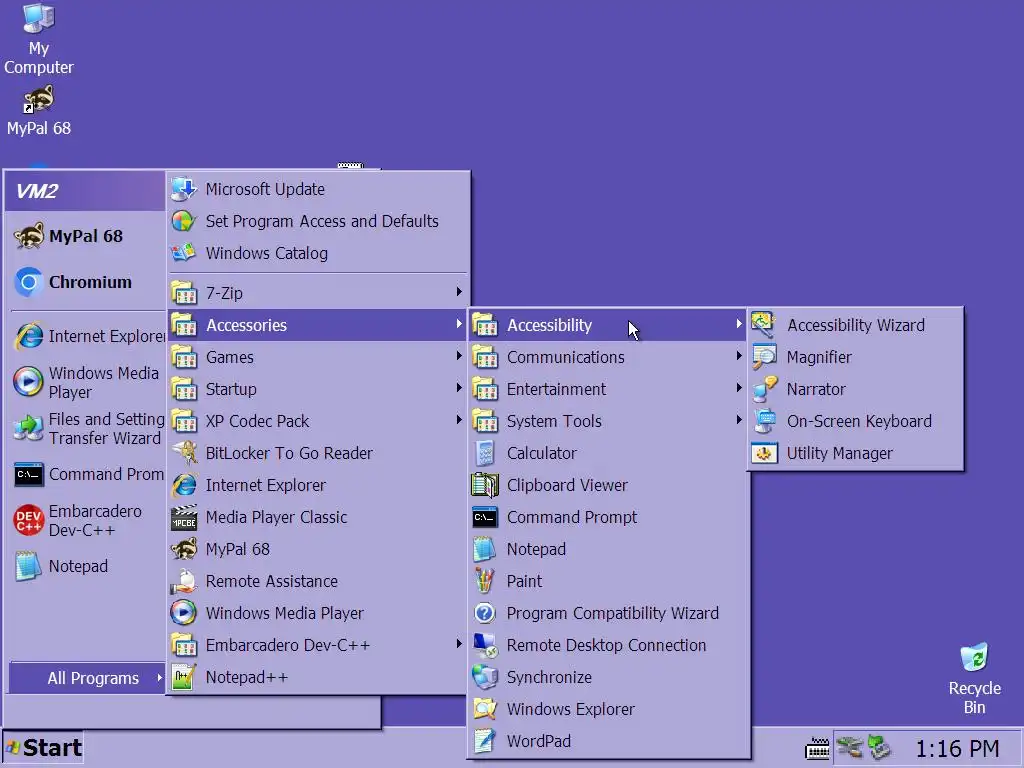Open Embarcadero Dev-C++ icon in start list

click(x=28, y=520)
